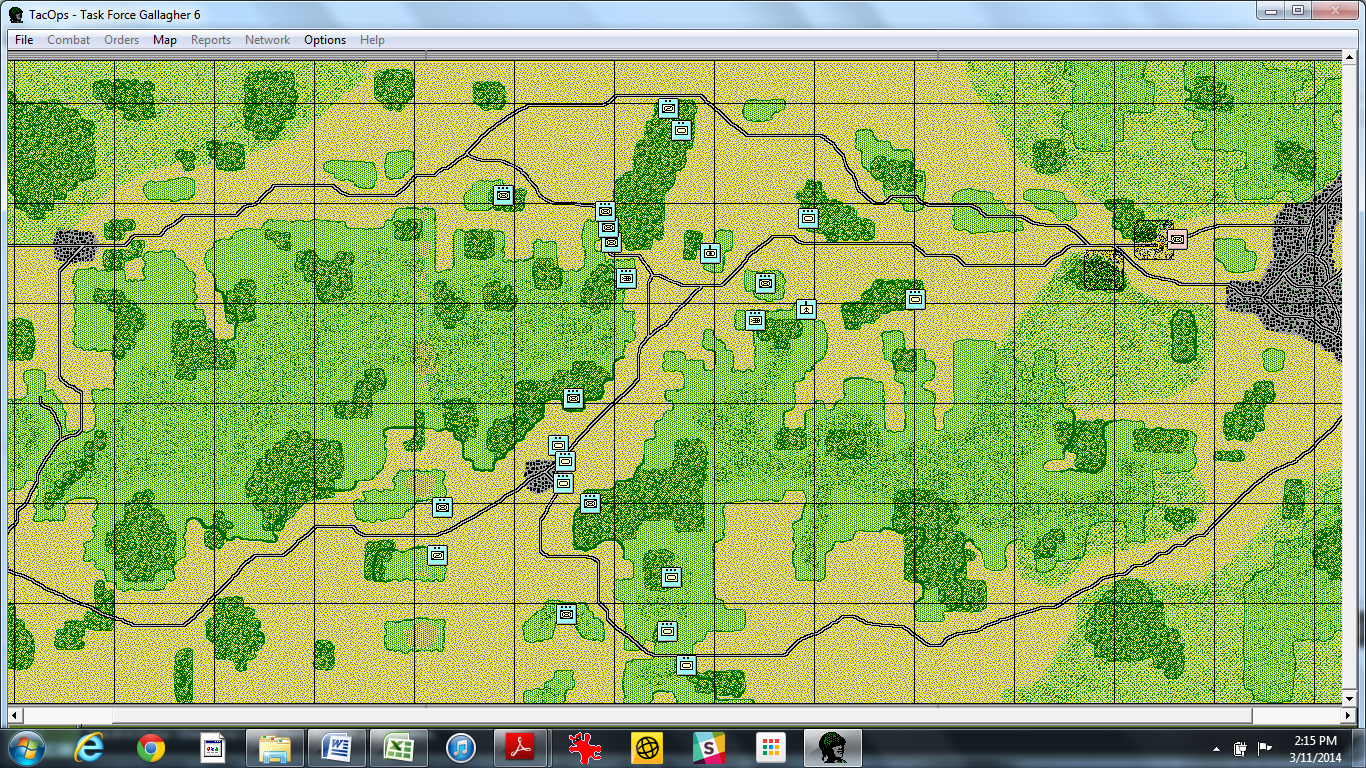This screenshot has width=1366, height=768.
Task: Open the File menu
Action: click(x=24, y=40)
